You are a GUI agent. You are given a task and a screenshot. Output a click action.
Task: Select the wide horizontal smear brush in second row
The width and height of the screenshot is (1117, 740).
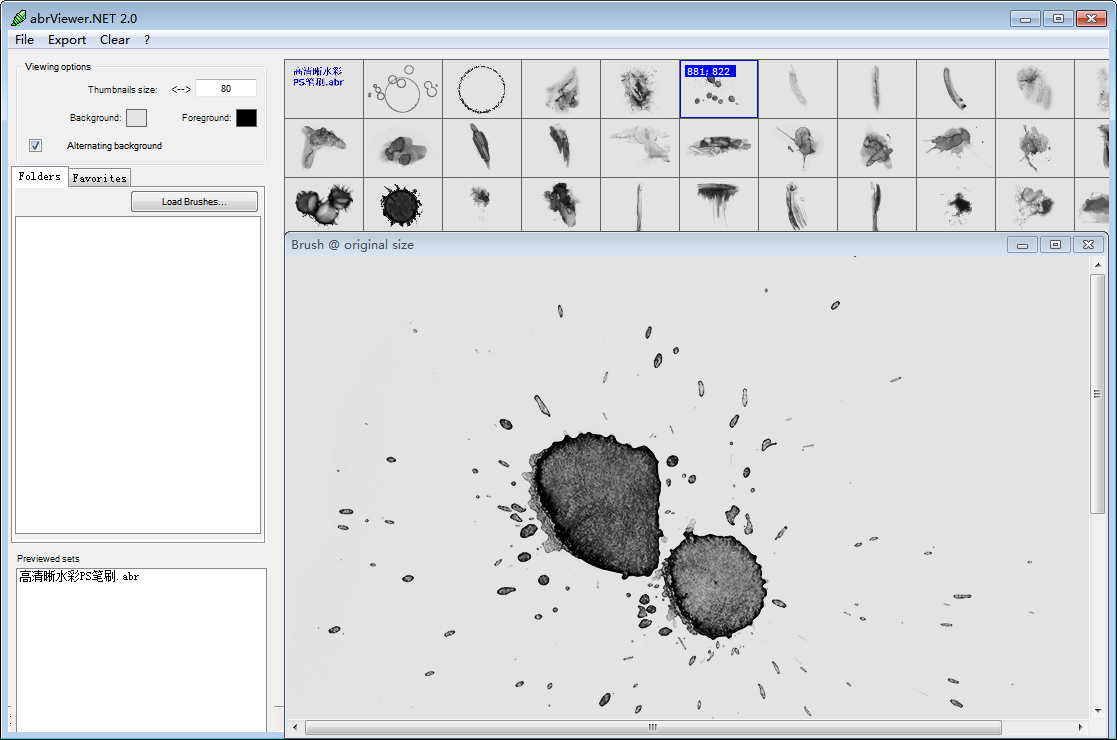pos(719,148)
